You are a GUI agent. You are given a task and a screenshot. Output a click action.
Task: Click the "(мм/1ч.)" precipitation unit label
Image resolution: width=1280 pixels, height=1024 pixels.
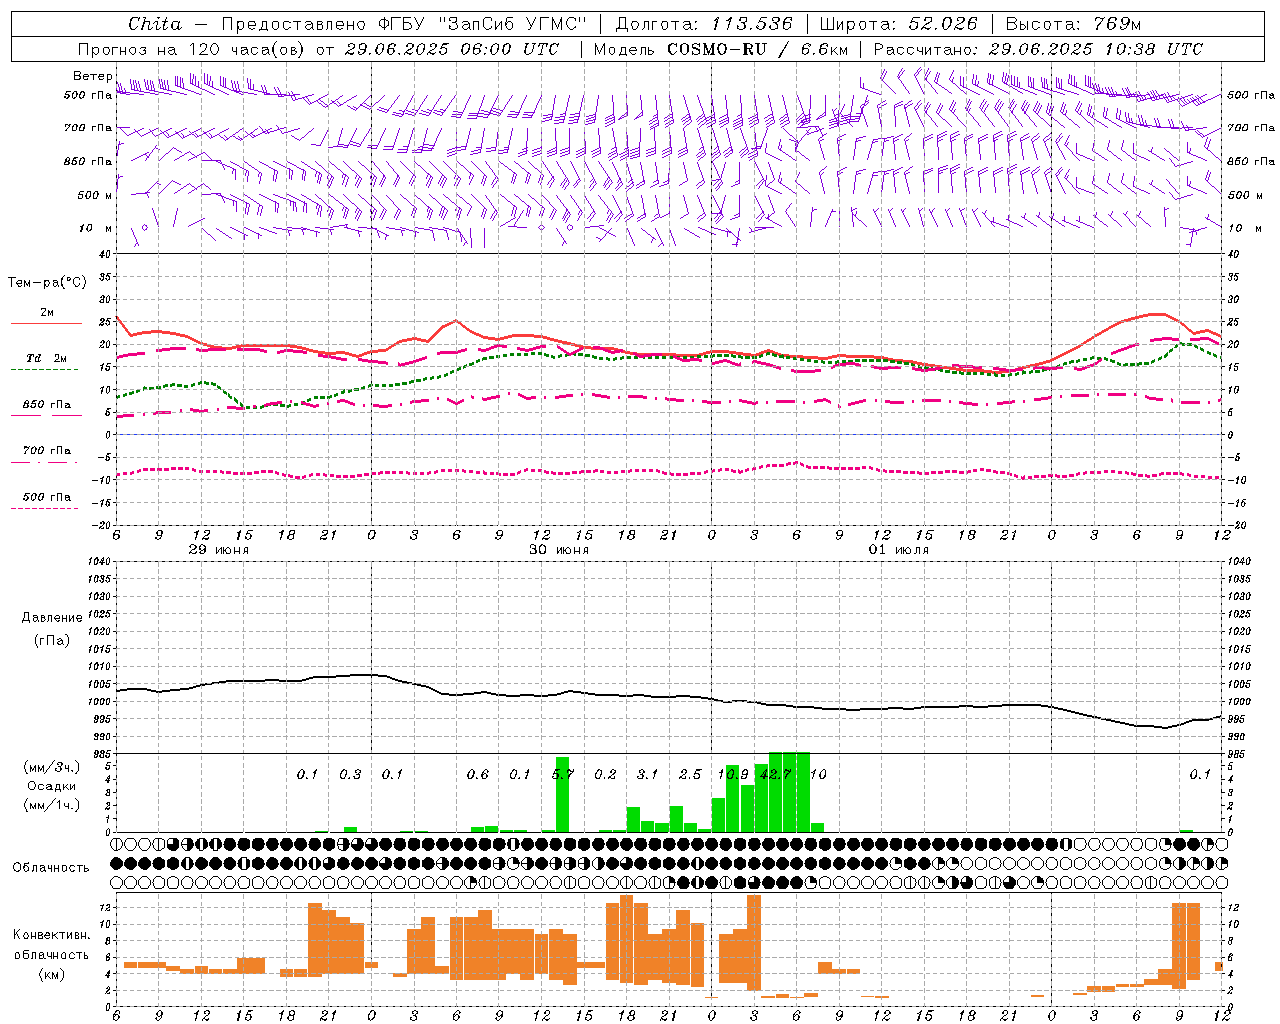pos(52,805)
